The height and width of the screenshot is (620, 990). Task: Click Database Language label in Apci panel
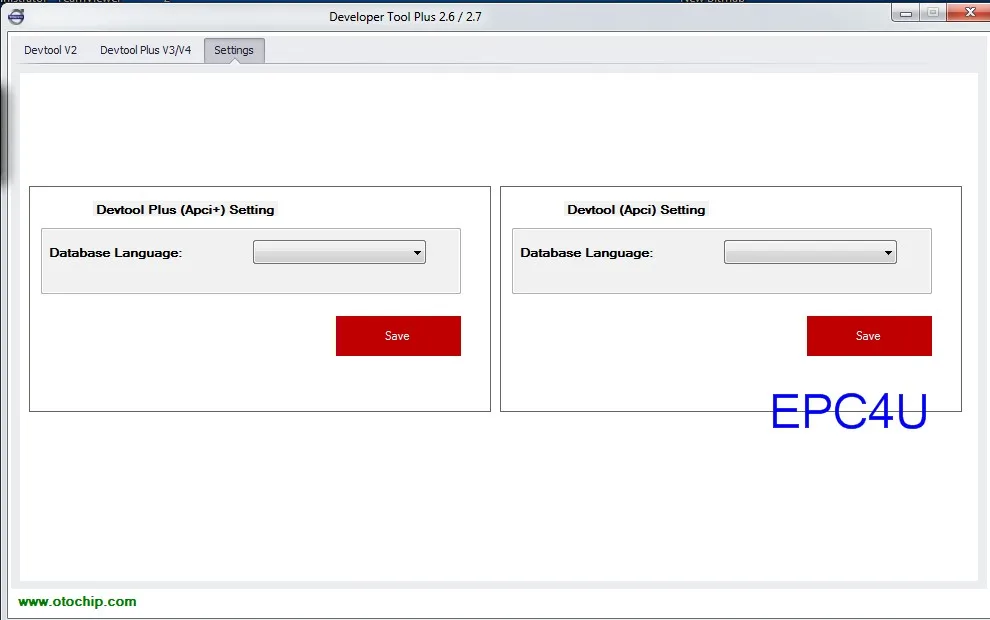coord(587,253)
